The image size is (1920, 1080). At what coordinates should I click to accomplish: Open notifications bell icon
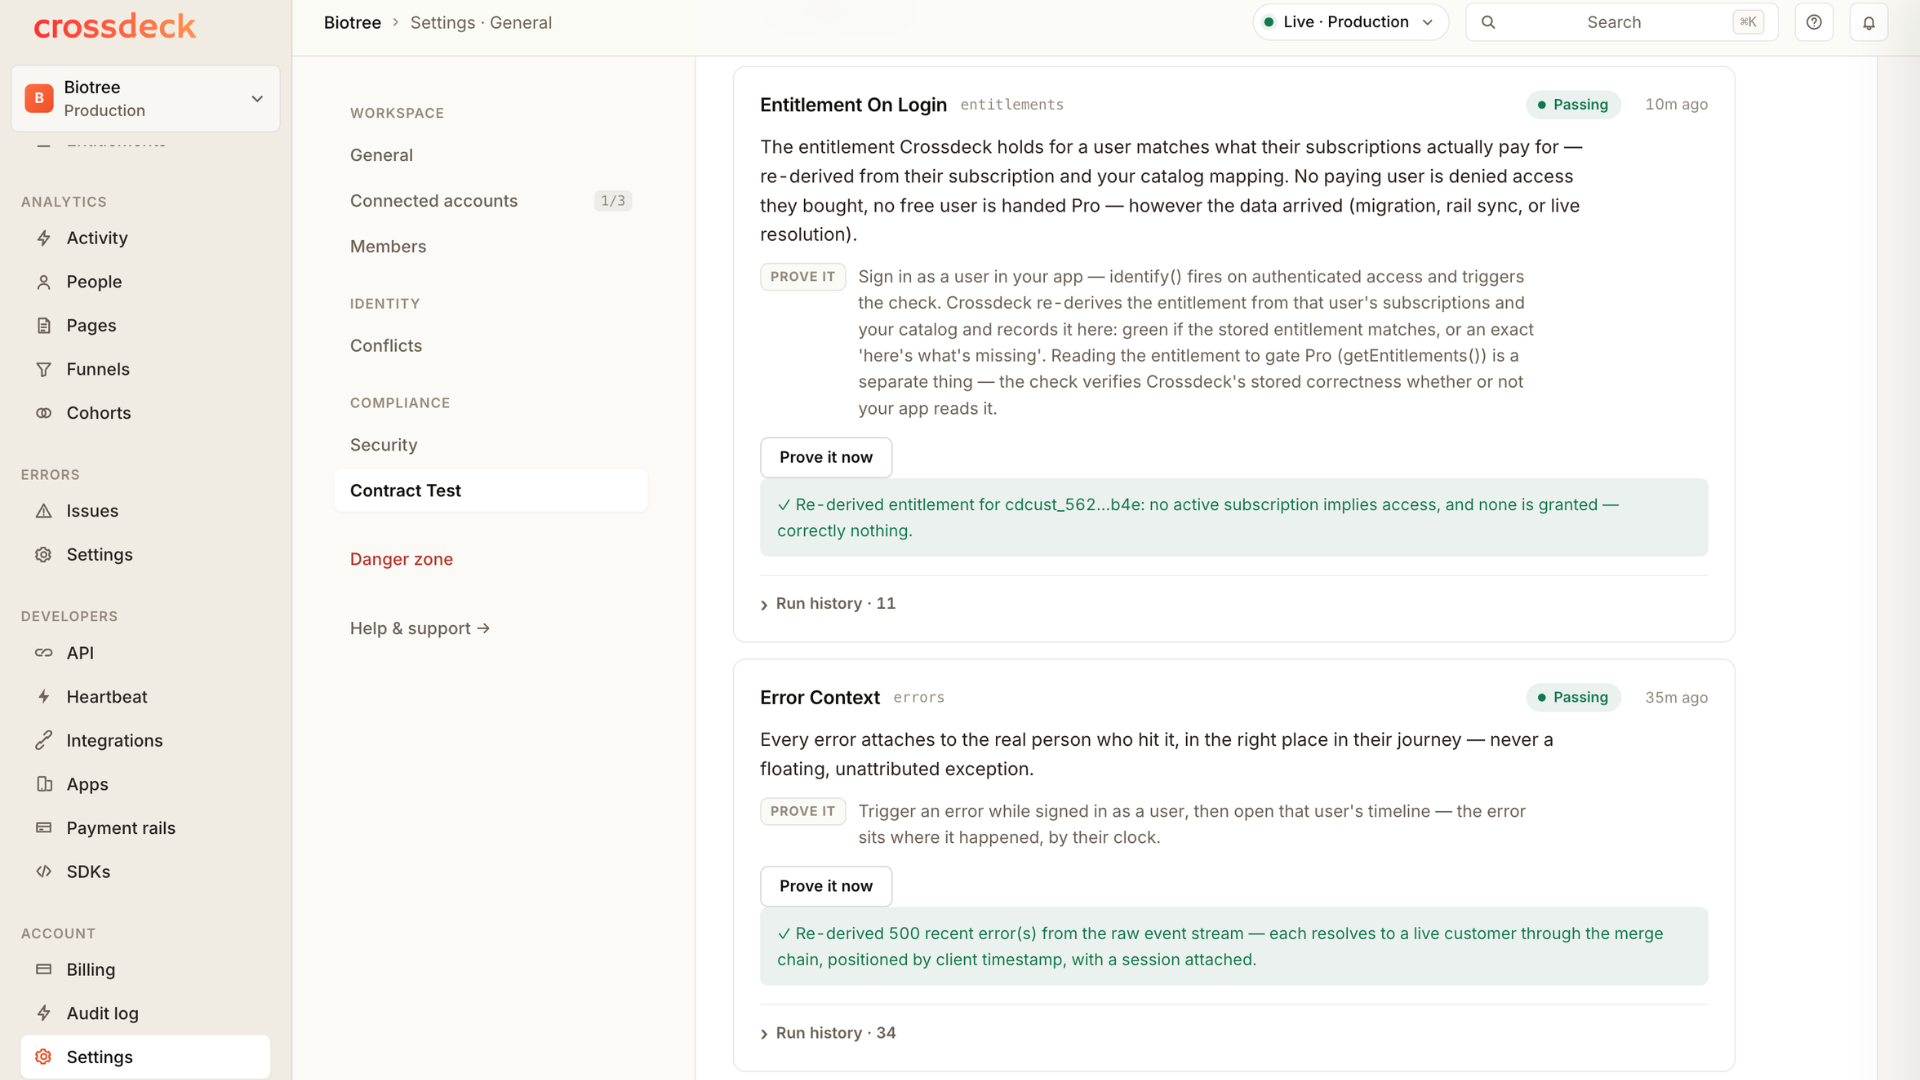(1868, 22)
